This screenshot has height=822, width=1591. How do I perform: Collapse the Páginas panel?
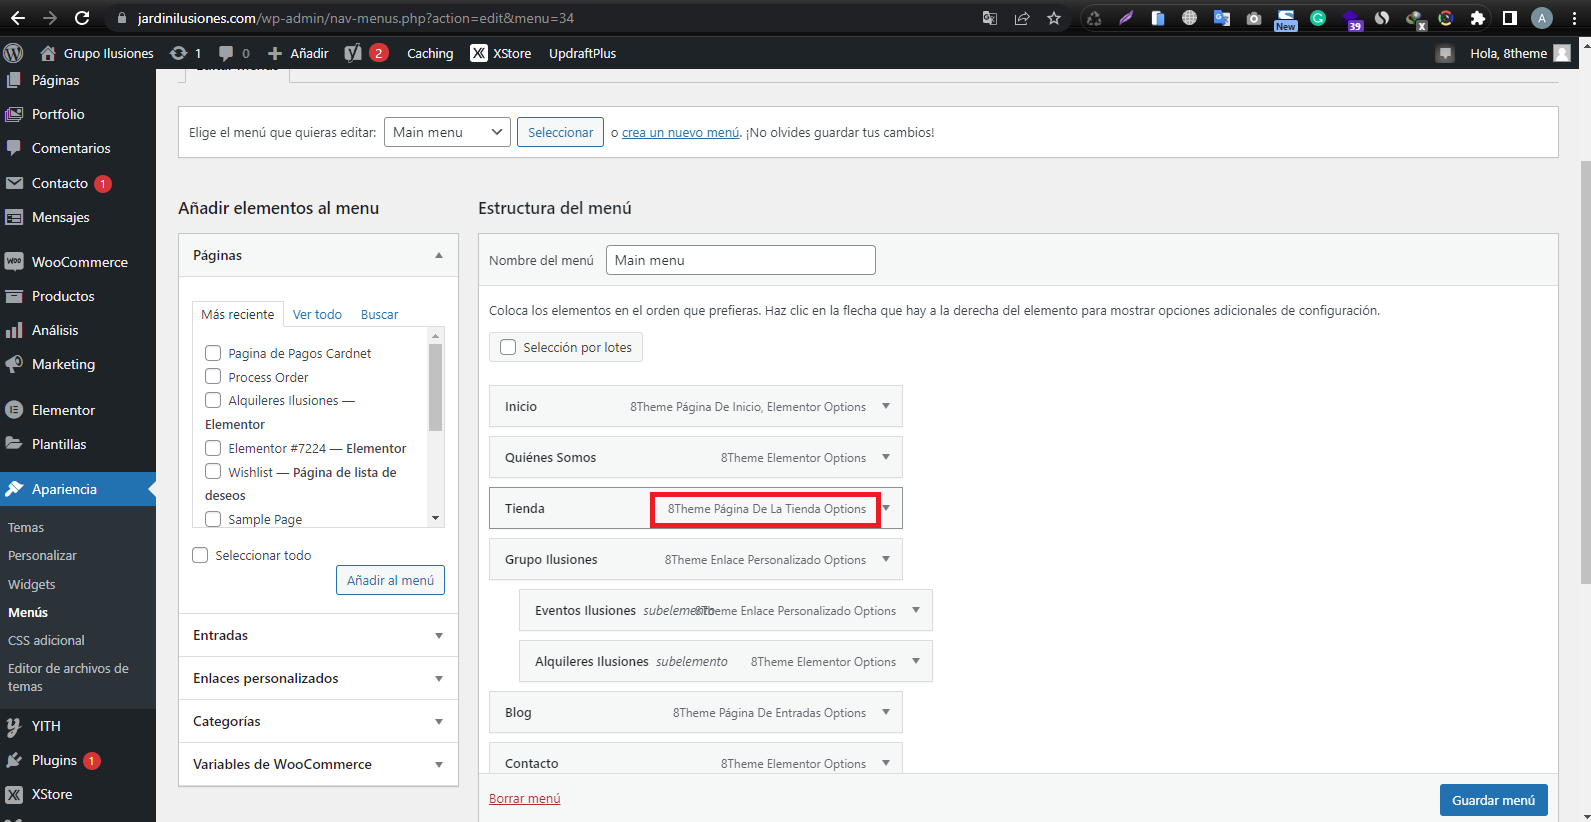(439, 255)
